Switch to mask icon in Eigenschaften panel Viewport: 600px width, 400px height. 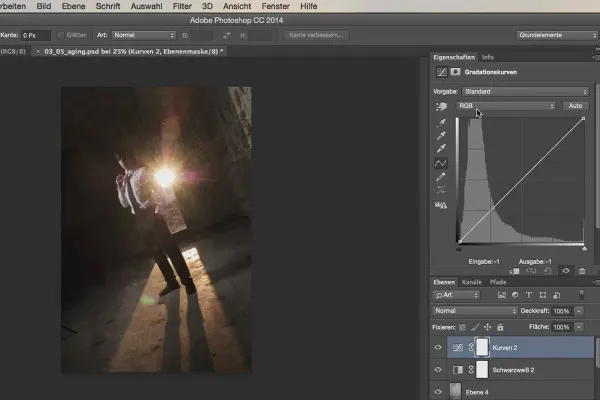[x=455, y=72]
